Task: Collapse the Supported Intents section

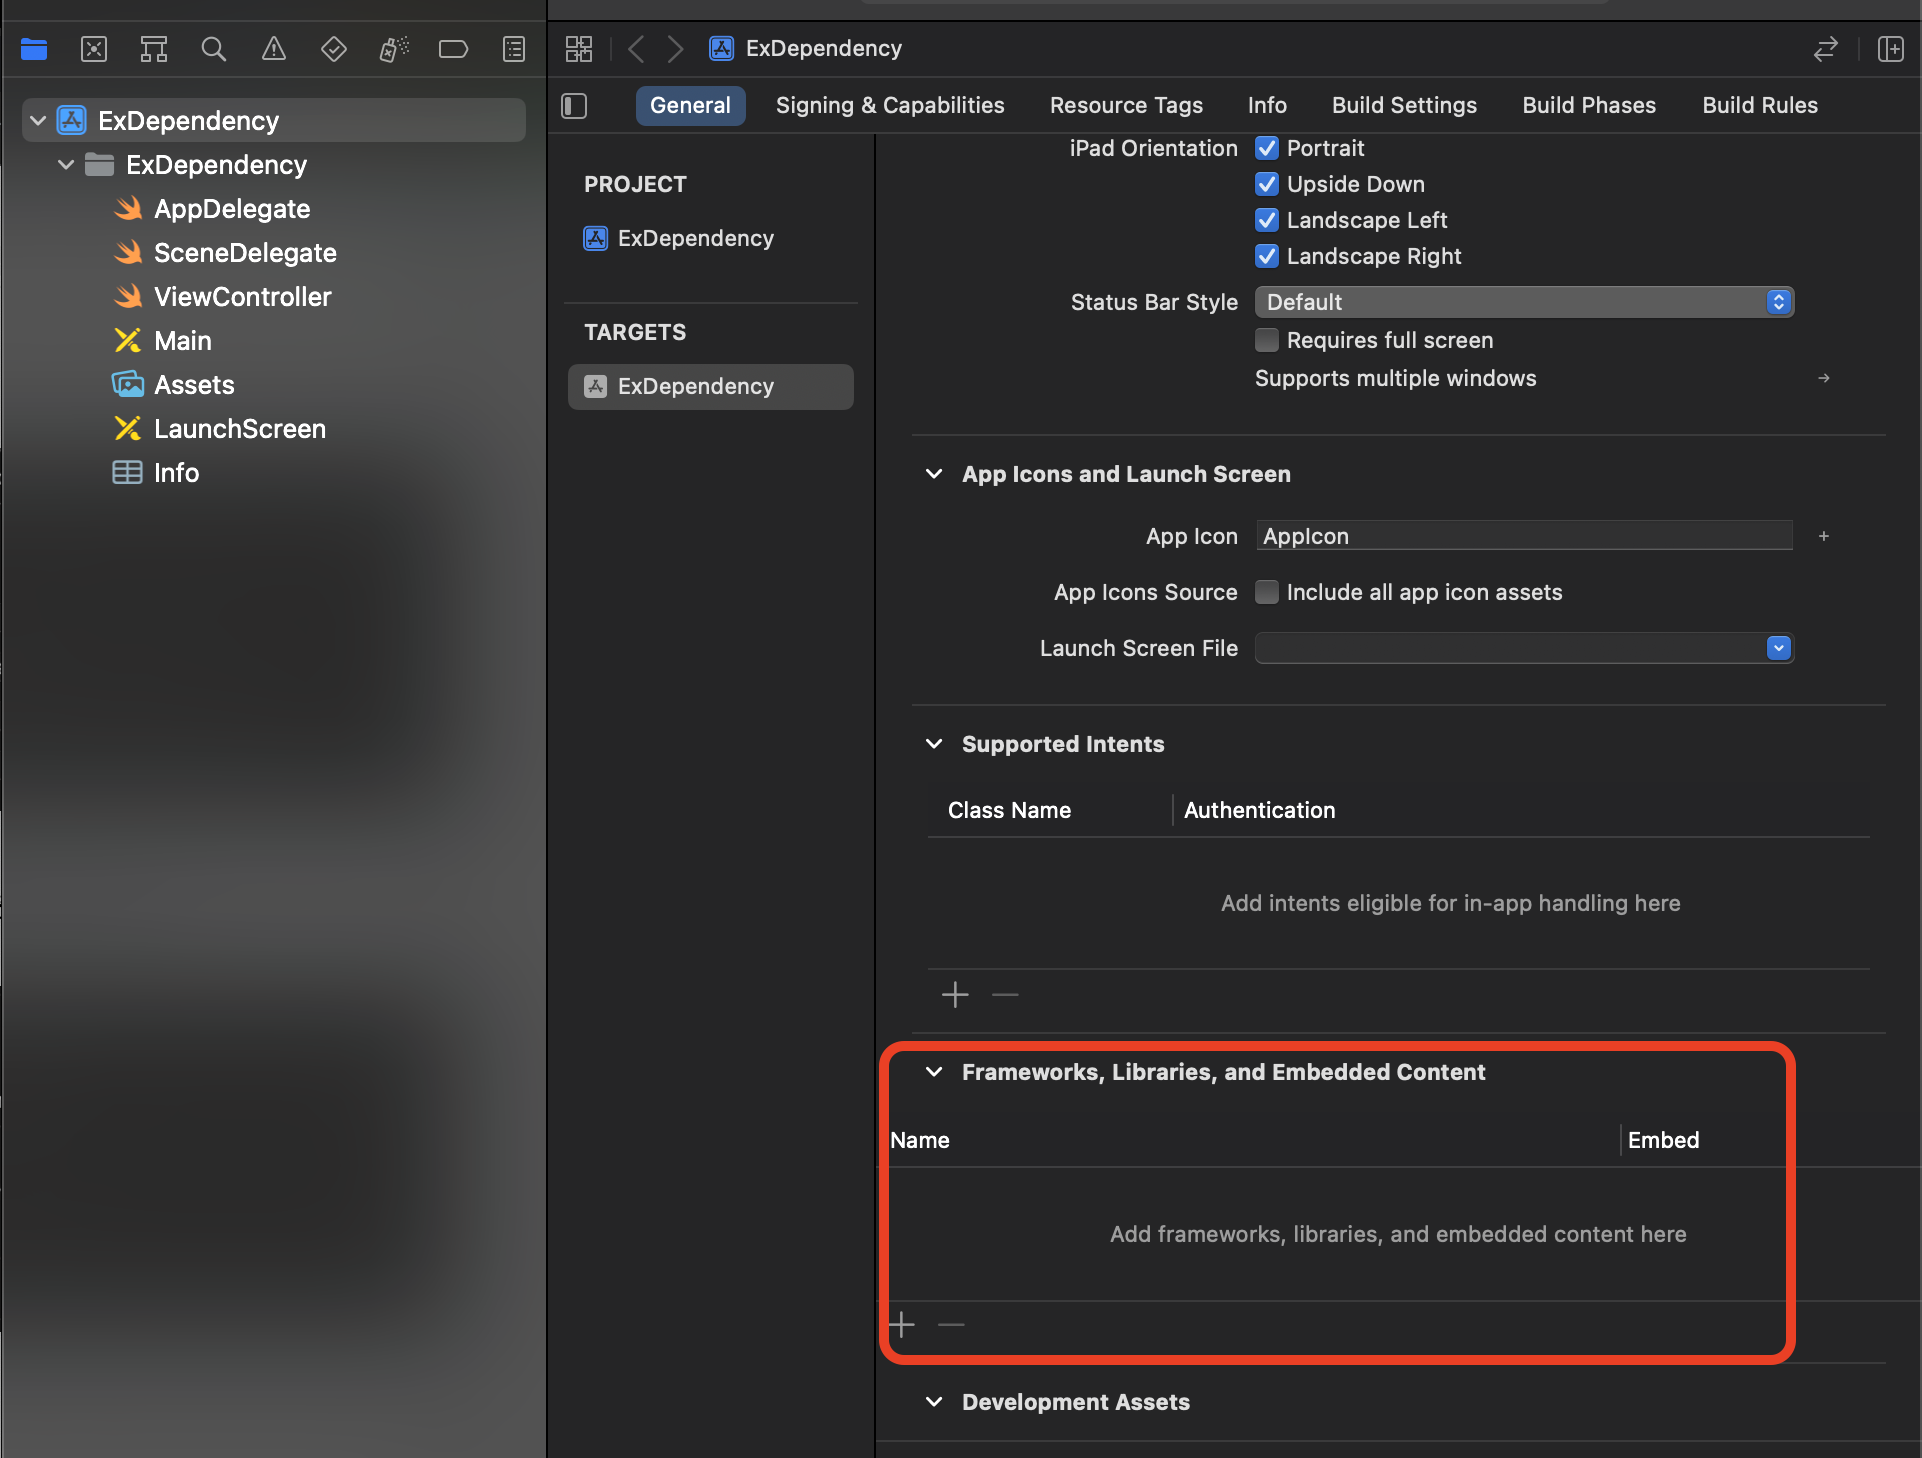Action: pos(934,744)
